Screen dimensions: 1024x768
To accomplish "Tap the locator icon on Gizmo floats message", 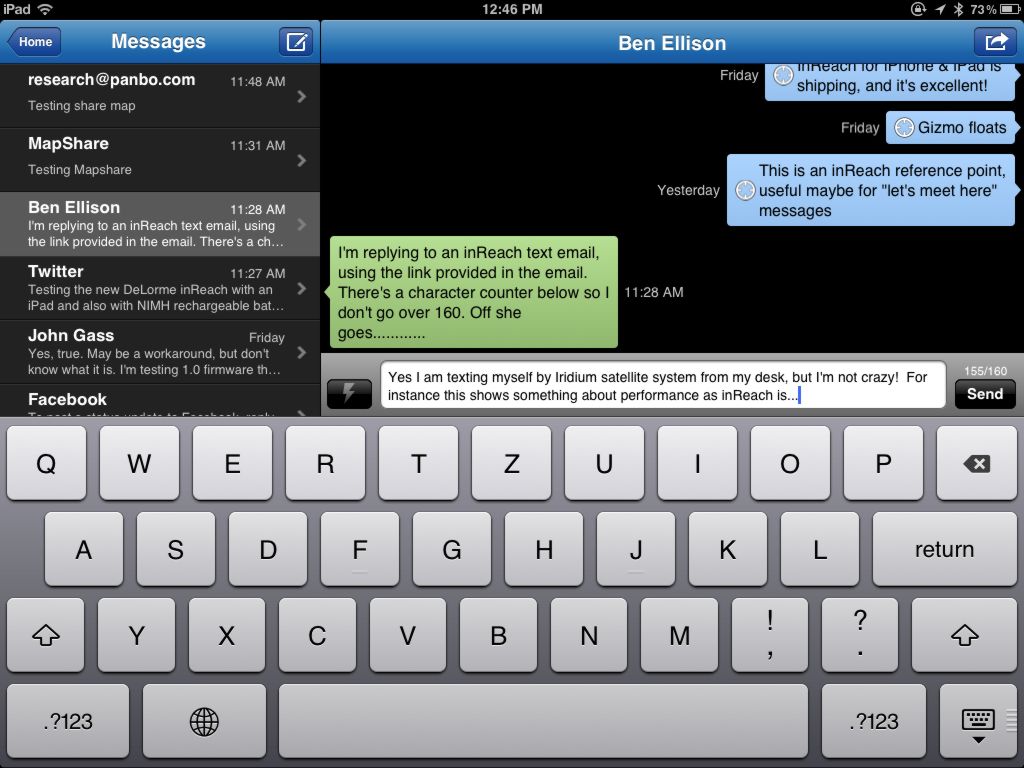I will tap(904, 127).
